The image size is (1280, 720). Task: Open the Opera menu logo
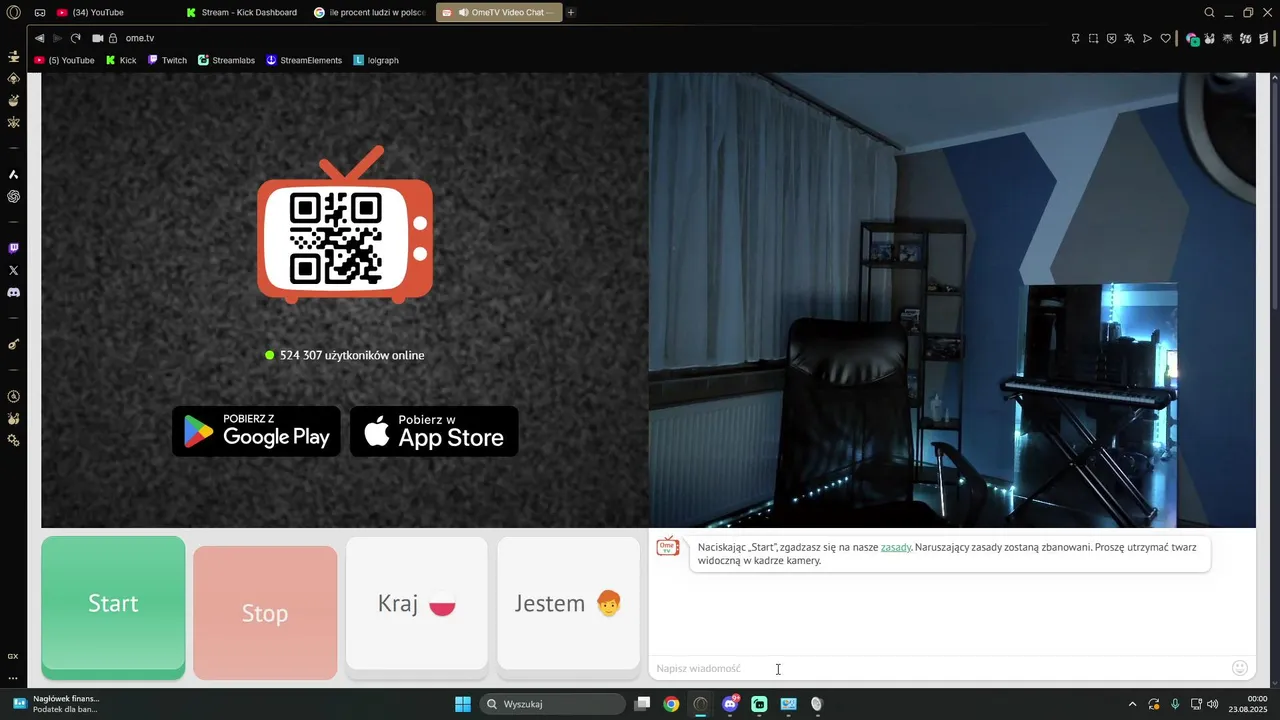(x=14, y=13)
